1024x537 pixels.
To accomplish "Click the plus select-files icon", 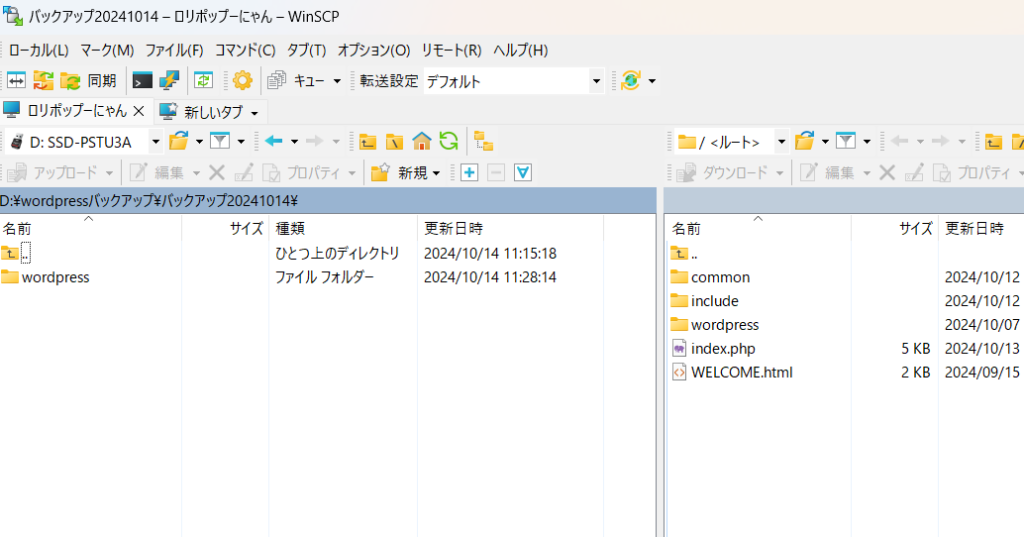I will tap(469, 172).
